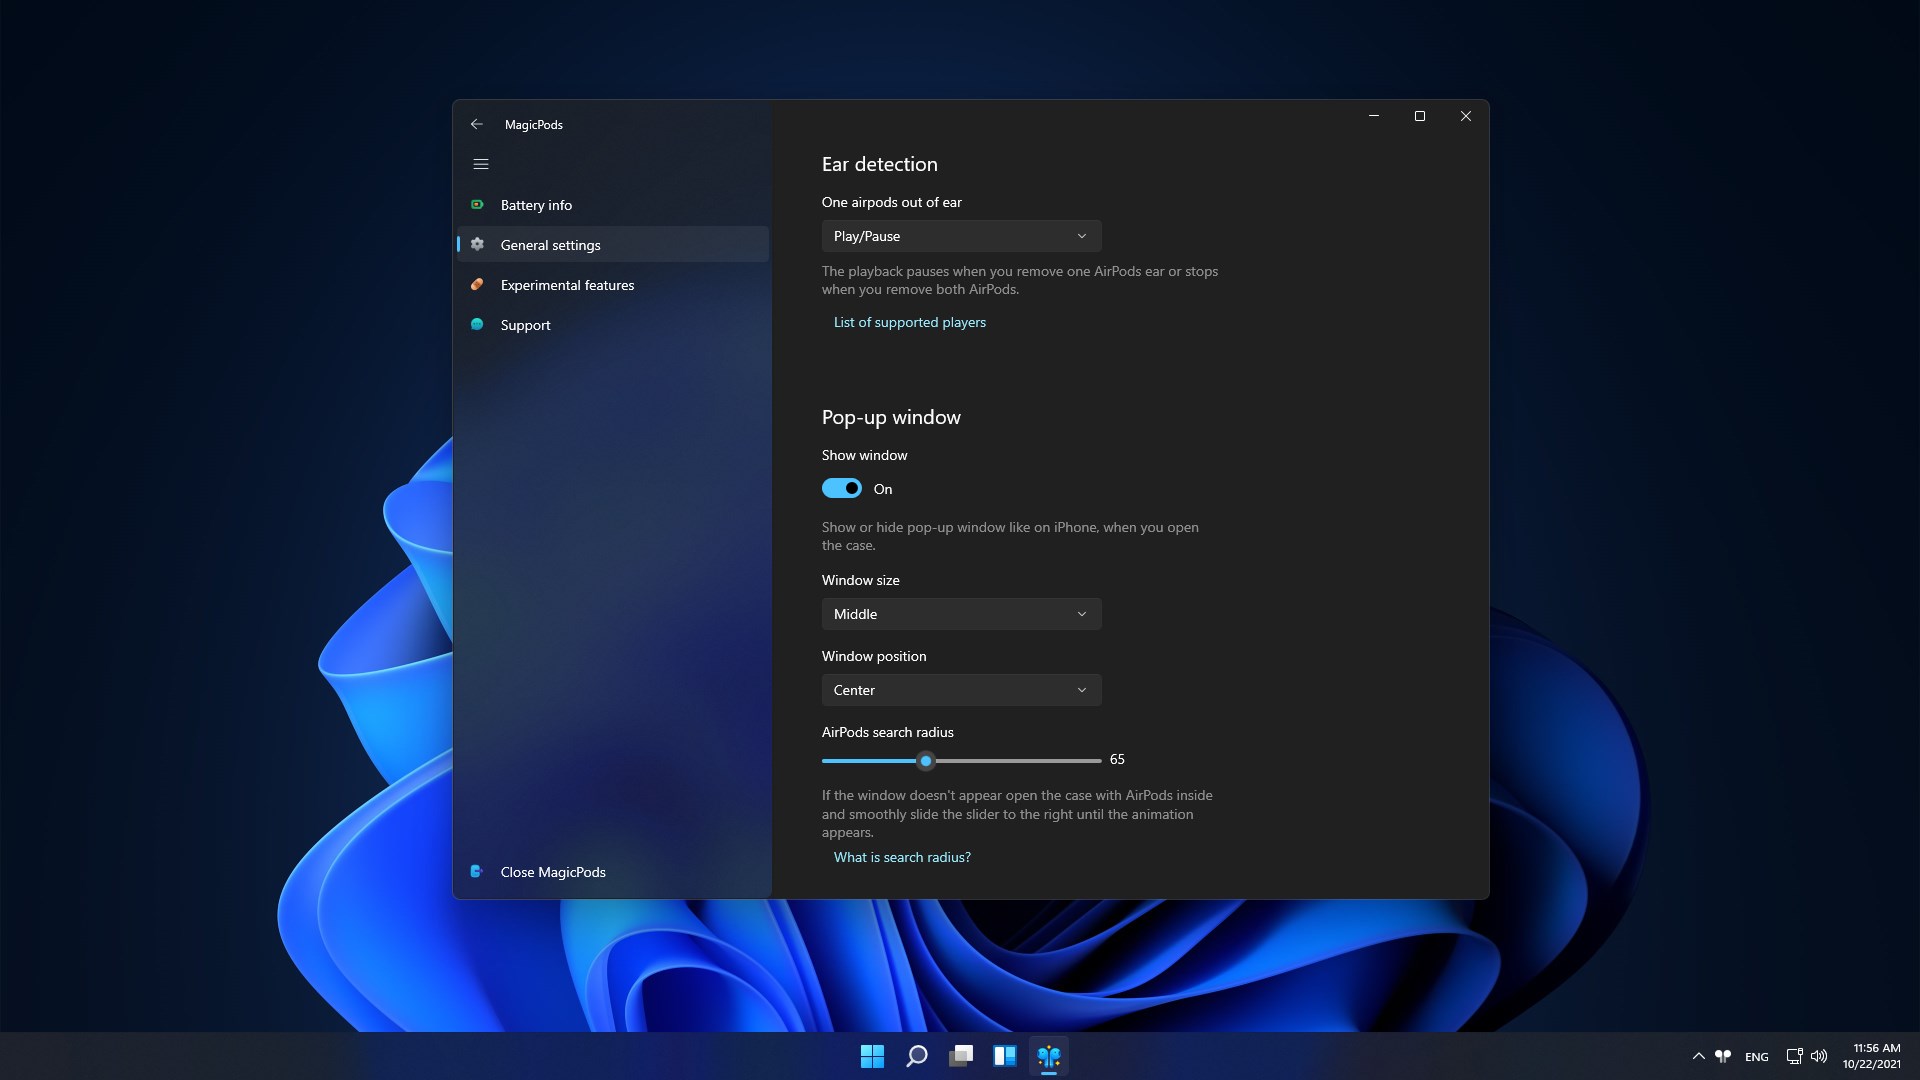Click What is search radius link

[x=902, y=857]
